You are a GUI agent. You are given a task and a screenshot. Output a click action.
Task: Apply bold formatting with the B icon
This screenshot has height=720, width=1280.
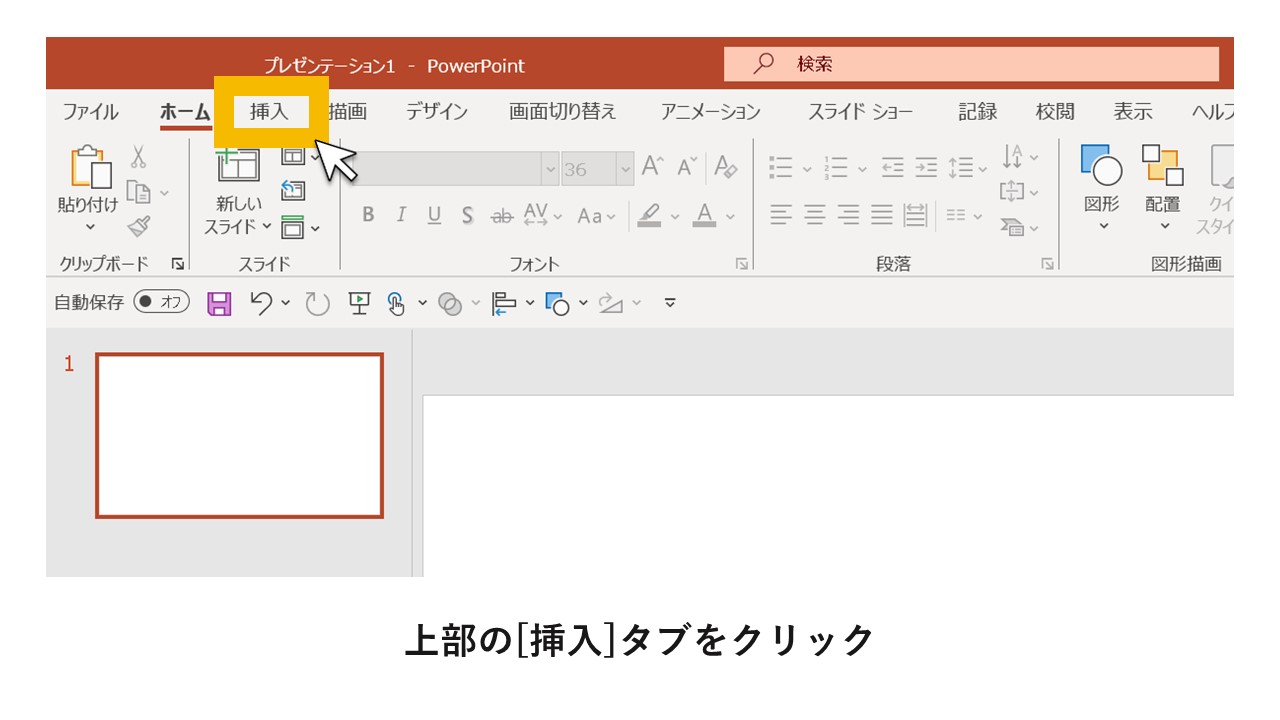coord(367,216)
